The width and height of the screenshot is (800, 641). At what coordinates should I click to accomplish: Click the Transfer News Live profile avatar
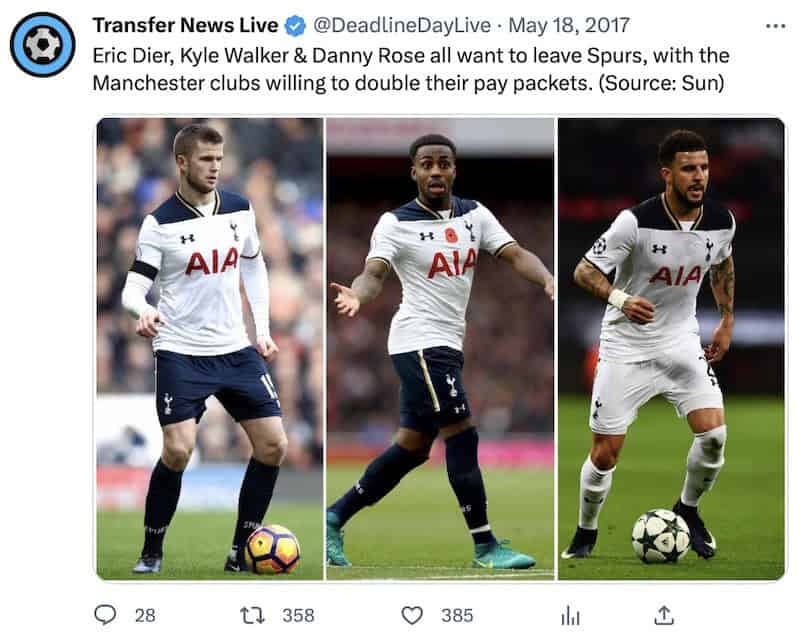point(43,45)
